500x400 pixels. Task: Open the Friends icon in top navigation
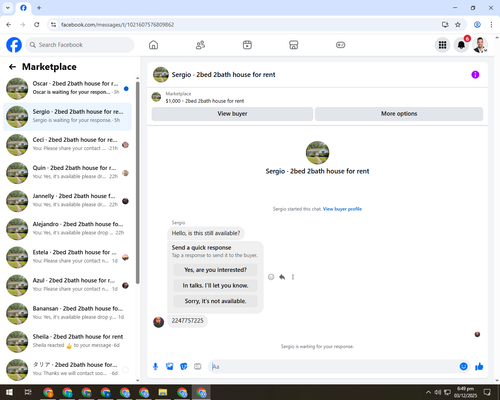point(200,45)
